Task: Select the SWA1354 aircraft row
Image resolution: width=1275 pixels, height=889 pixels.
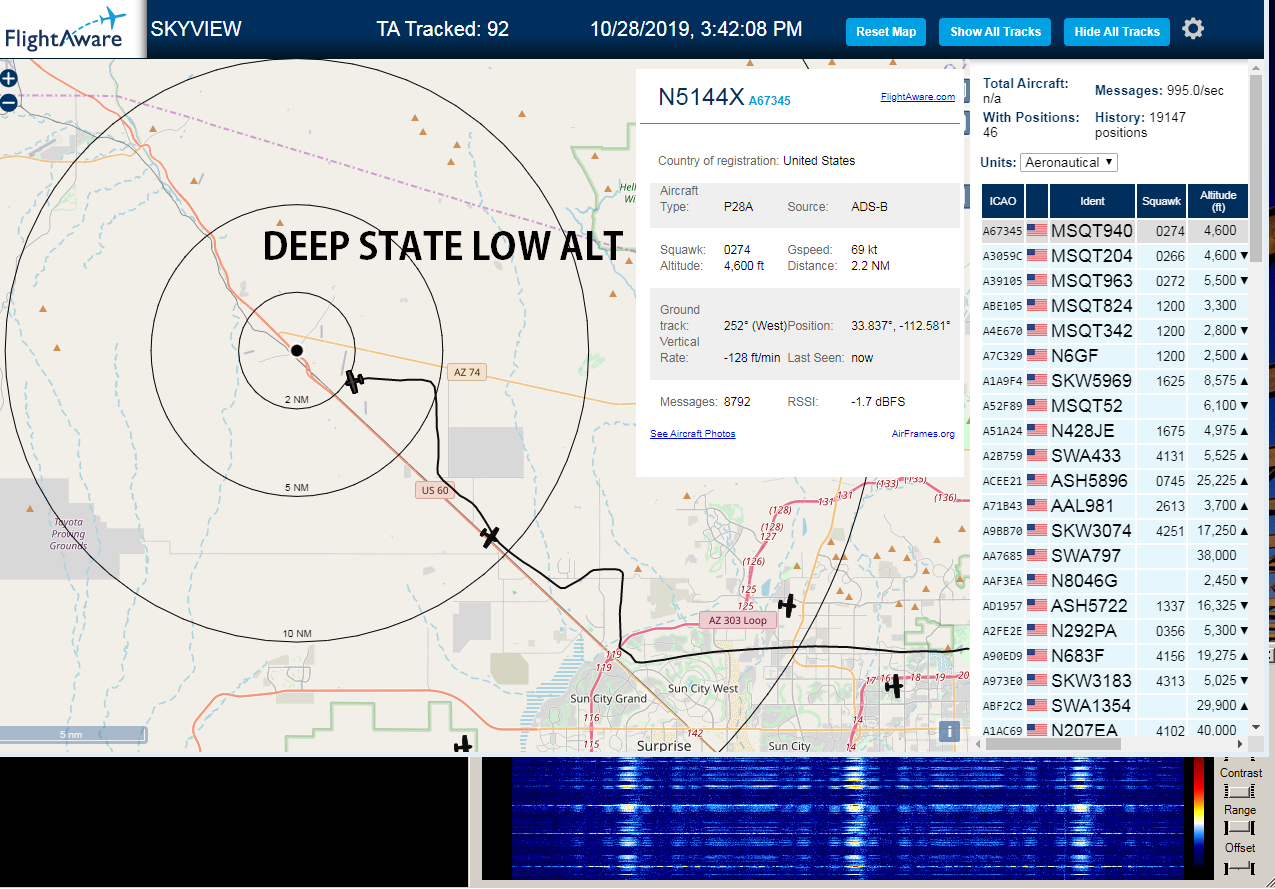Action: click(1115, 706)
